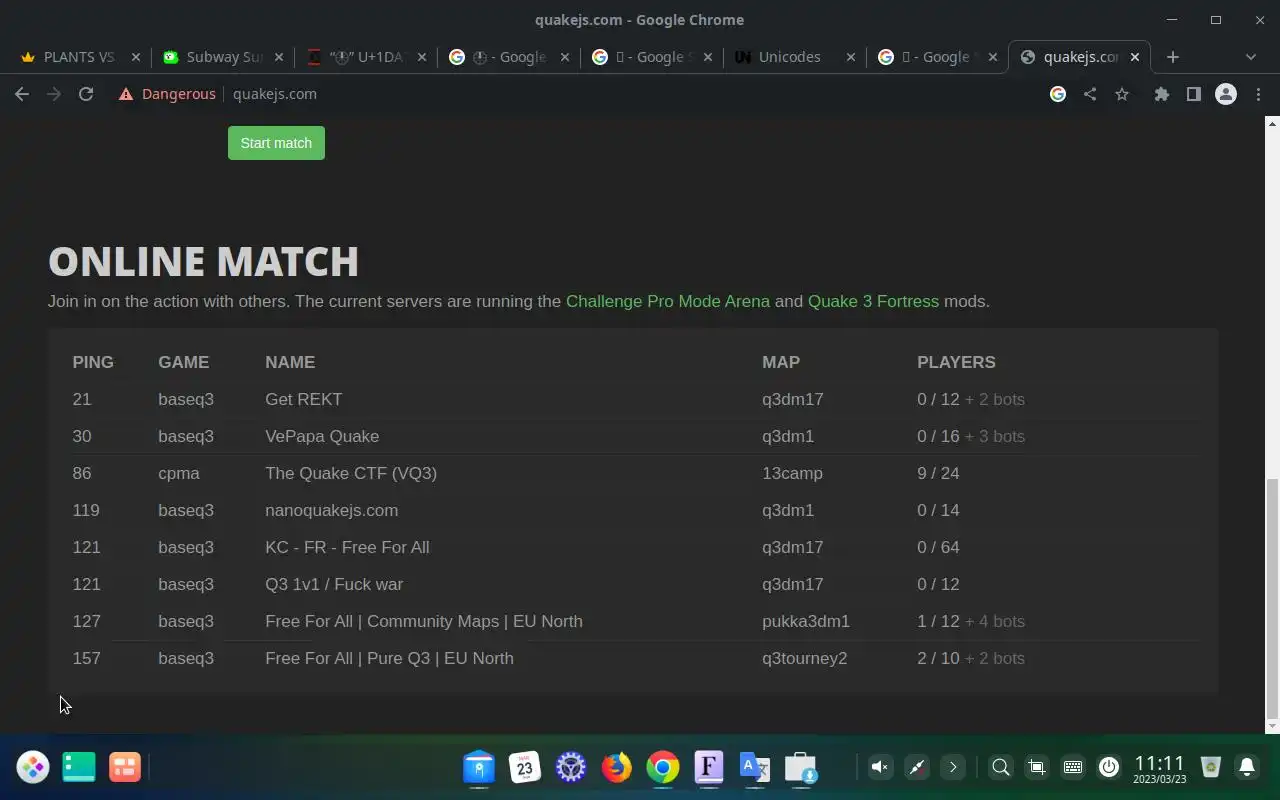The height and width of the screenshot is (800, 1280).
Task: Select the VePapa Quake server
Action: tap(633, 436)
